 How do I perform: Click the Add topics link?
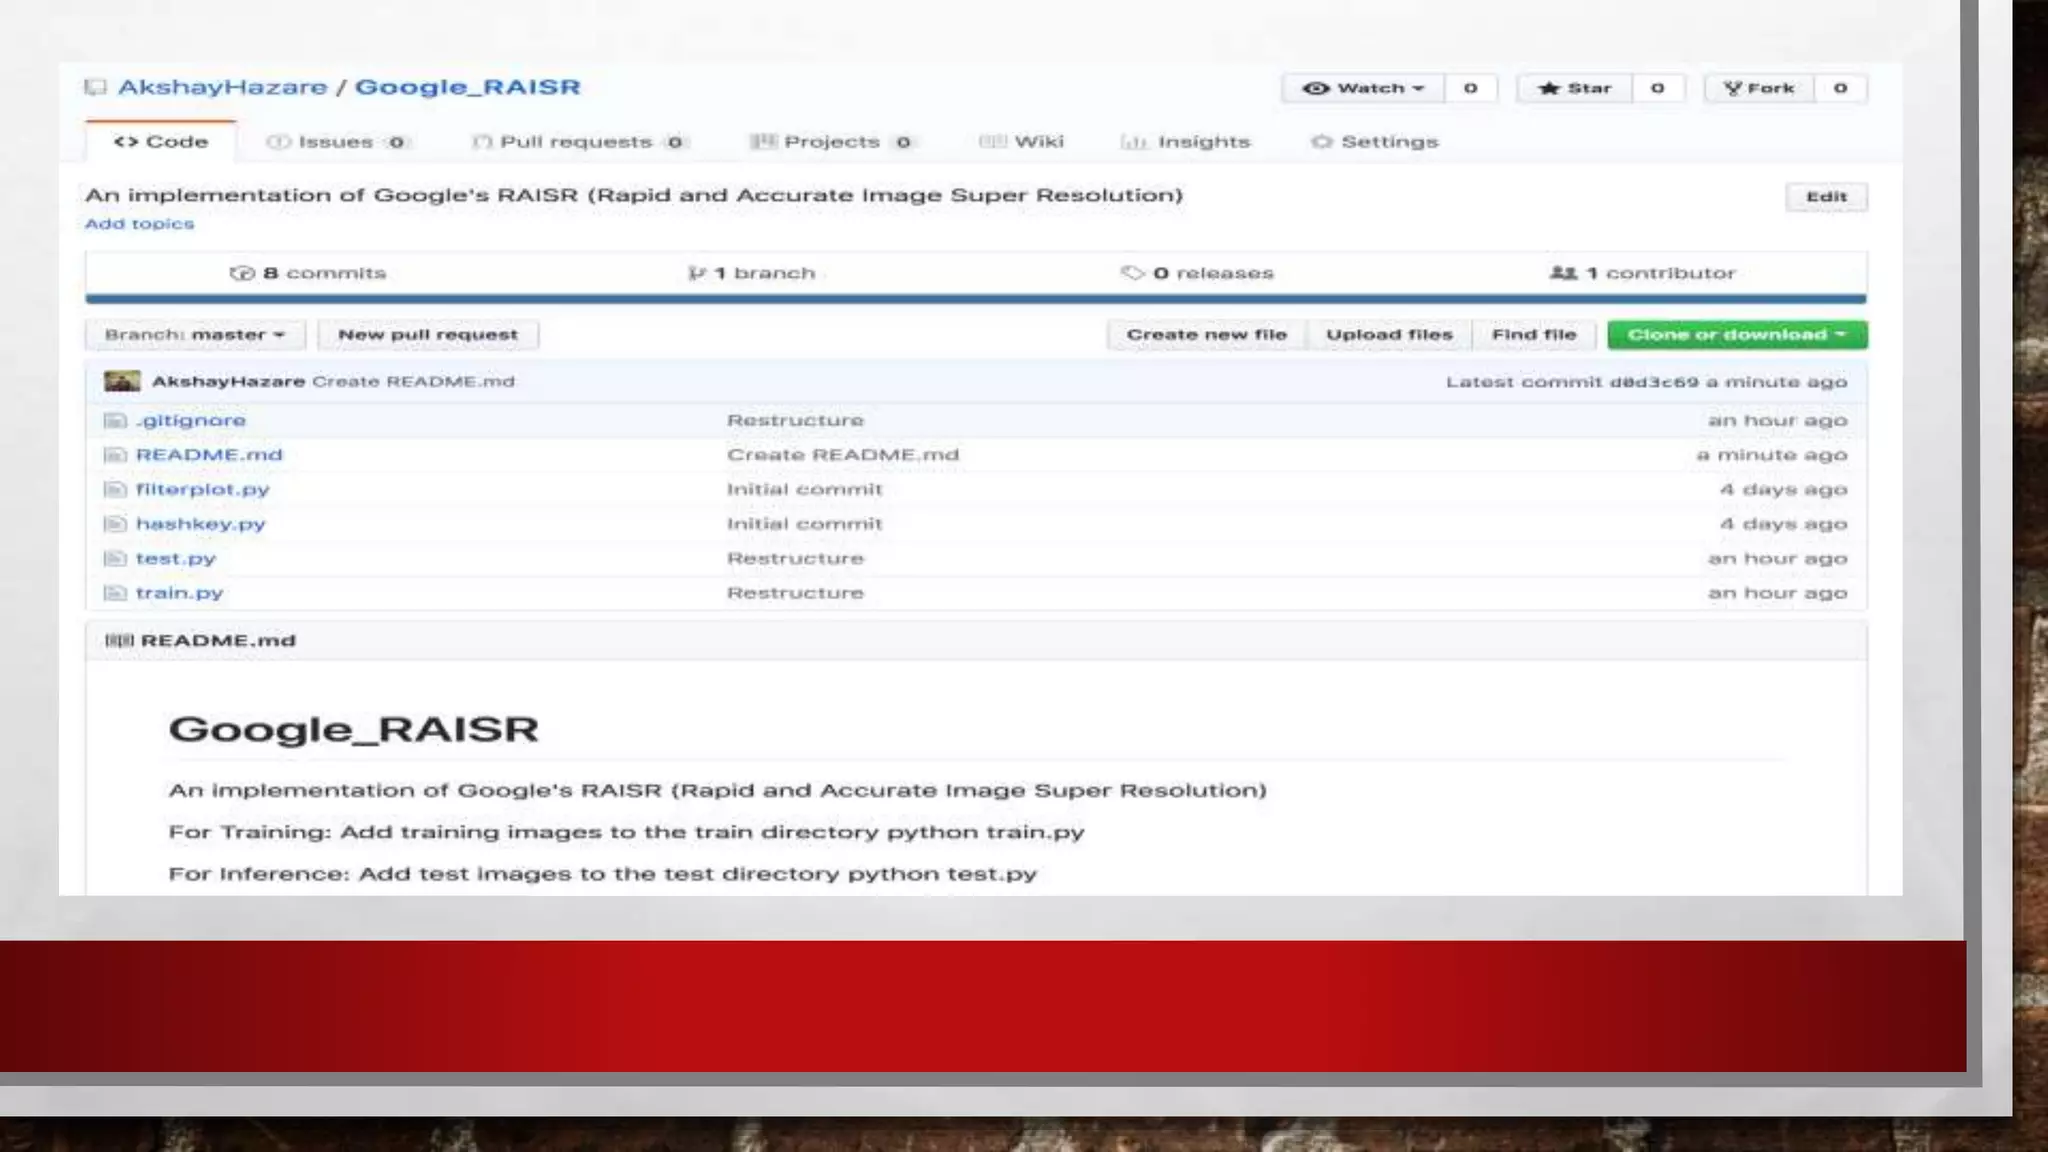point(139,224)
